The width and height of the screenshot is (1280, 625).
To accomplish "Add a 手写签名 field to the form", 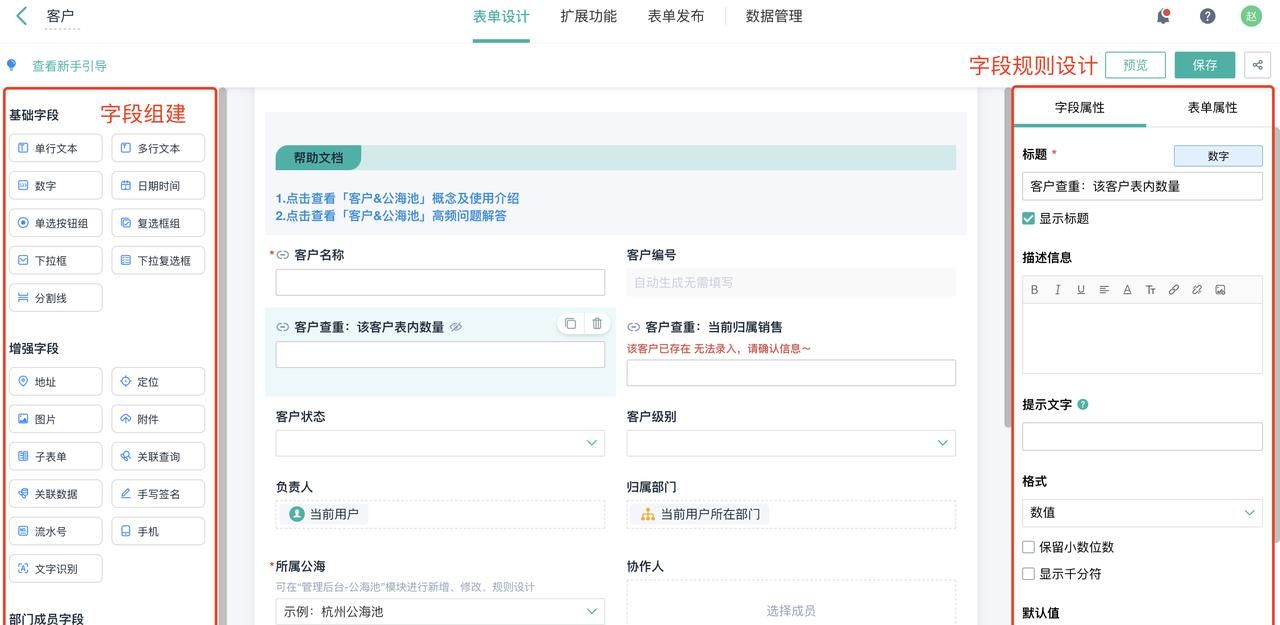I will coord(158,493).
